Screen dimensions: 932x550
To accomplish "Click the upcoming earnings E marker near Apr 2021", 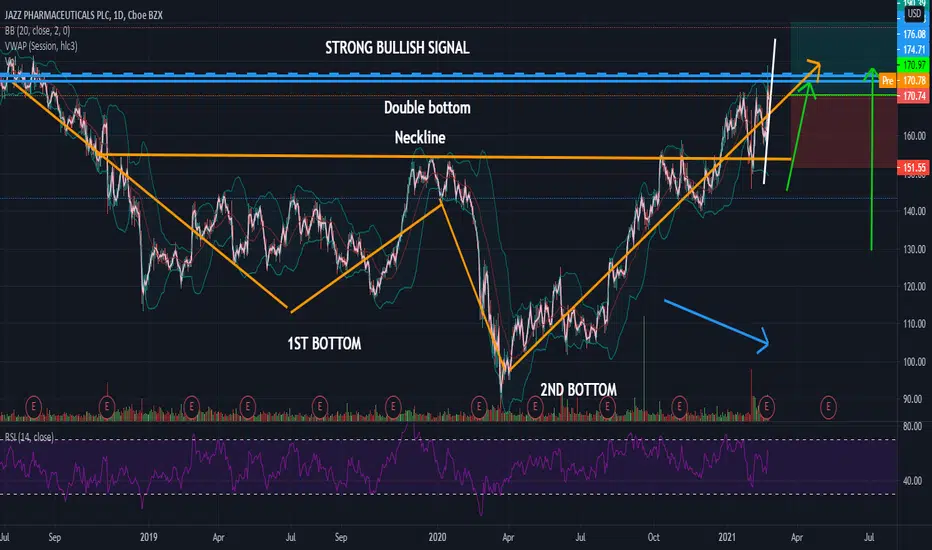I will tap(828, 407).
